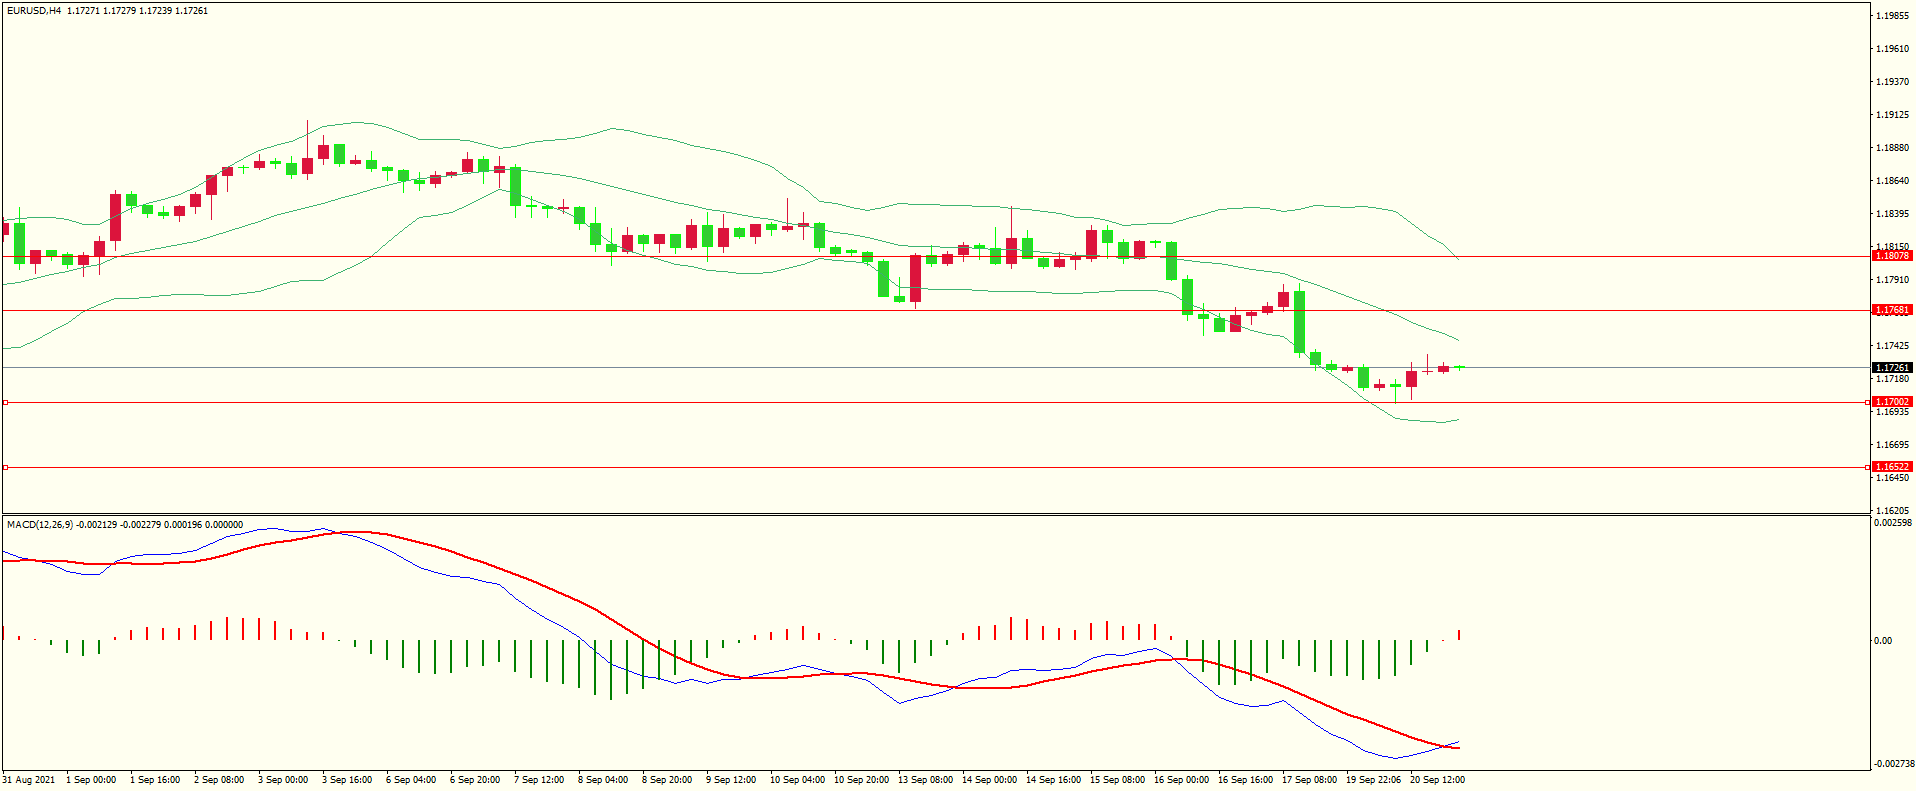Viewport: 1916px width, 791px height.
Task: Click the 1.17910 value on price scale
Action: point(1893,280)
